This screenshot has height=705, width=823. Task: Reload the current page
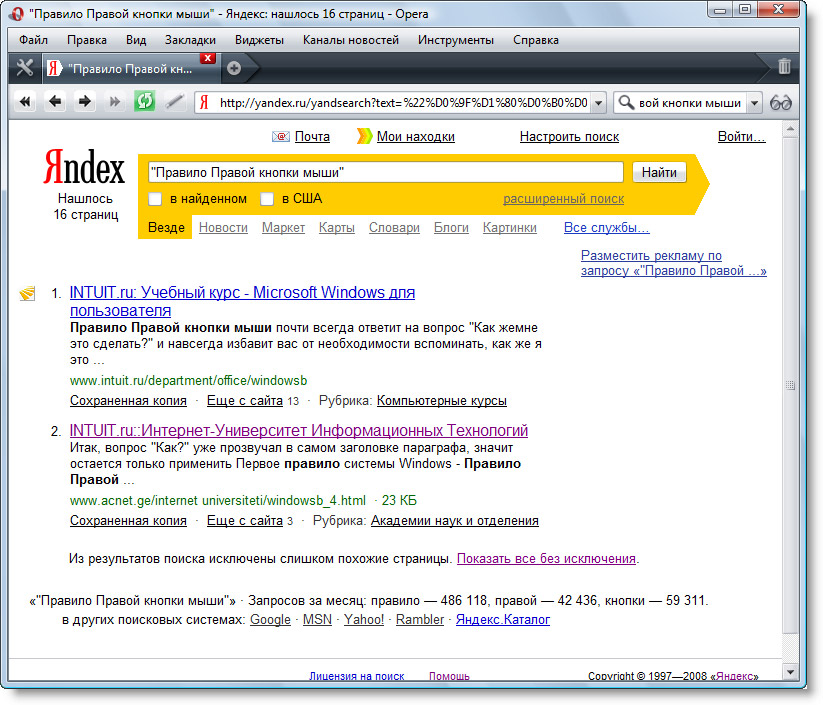[144, 101]
